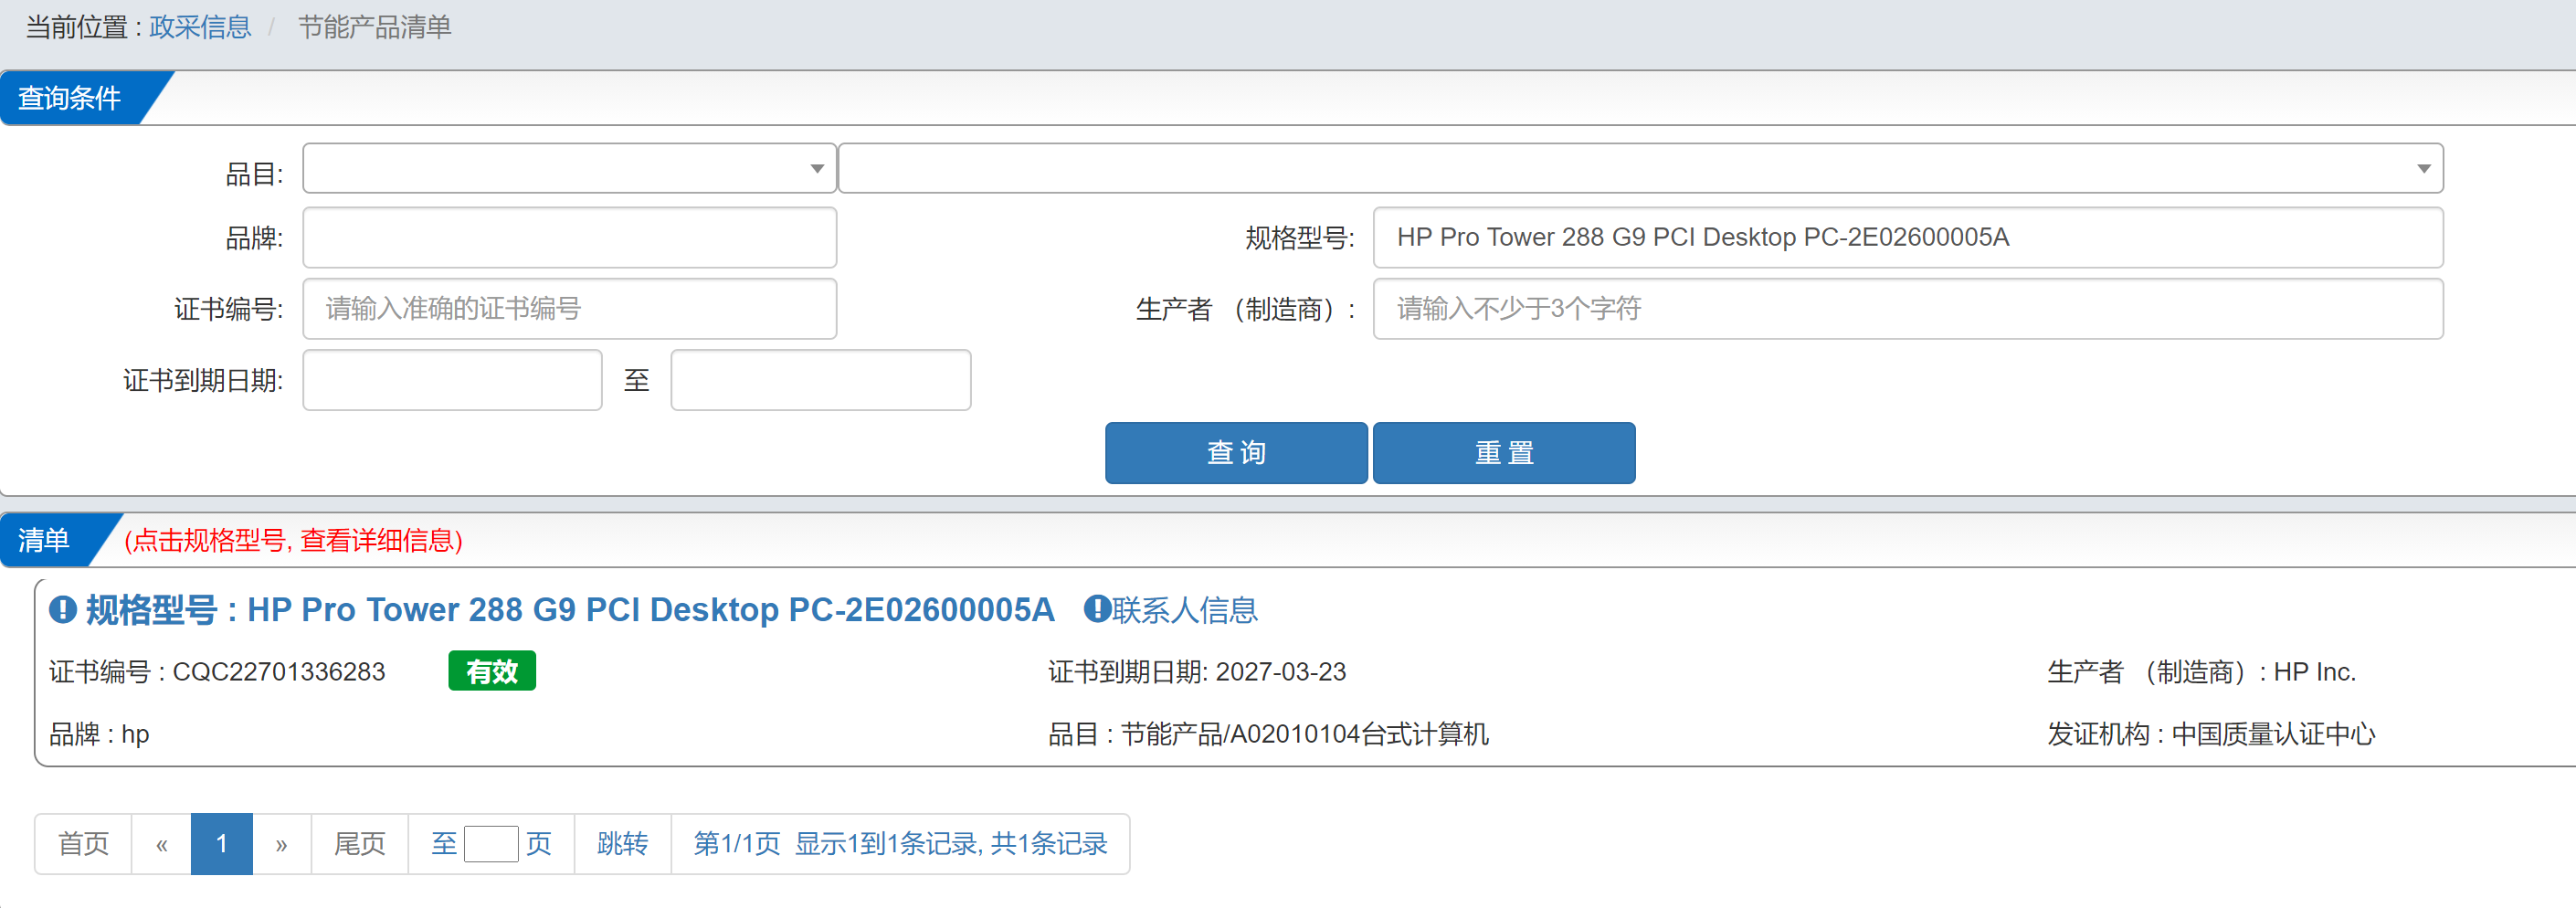Click the 品牌: hp text
Viewport: 2576px width, 908px height.
tap(99, 734)
